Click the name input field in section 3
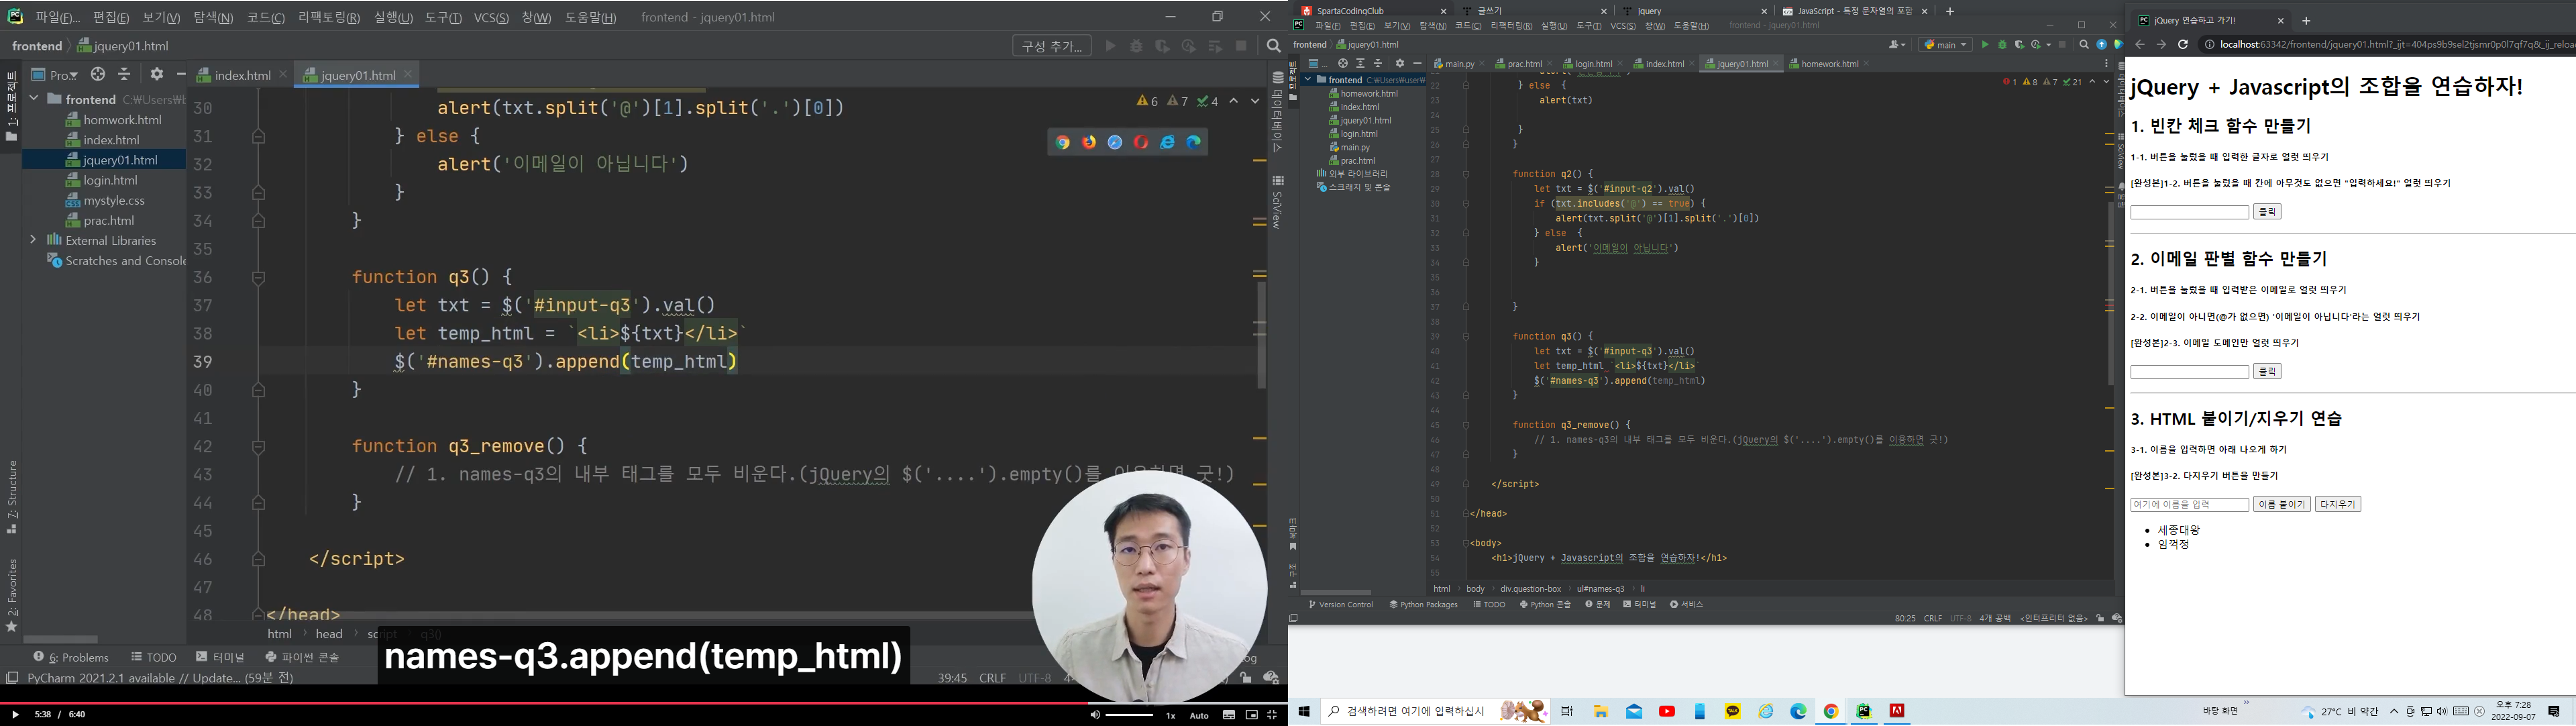The width and height of the screenshot is (2576, 726). pyautogui.click(x=2190, y=505)
